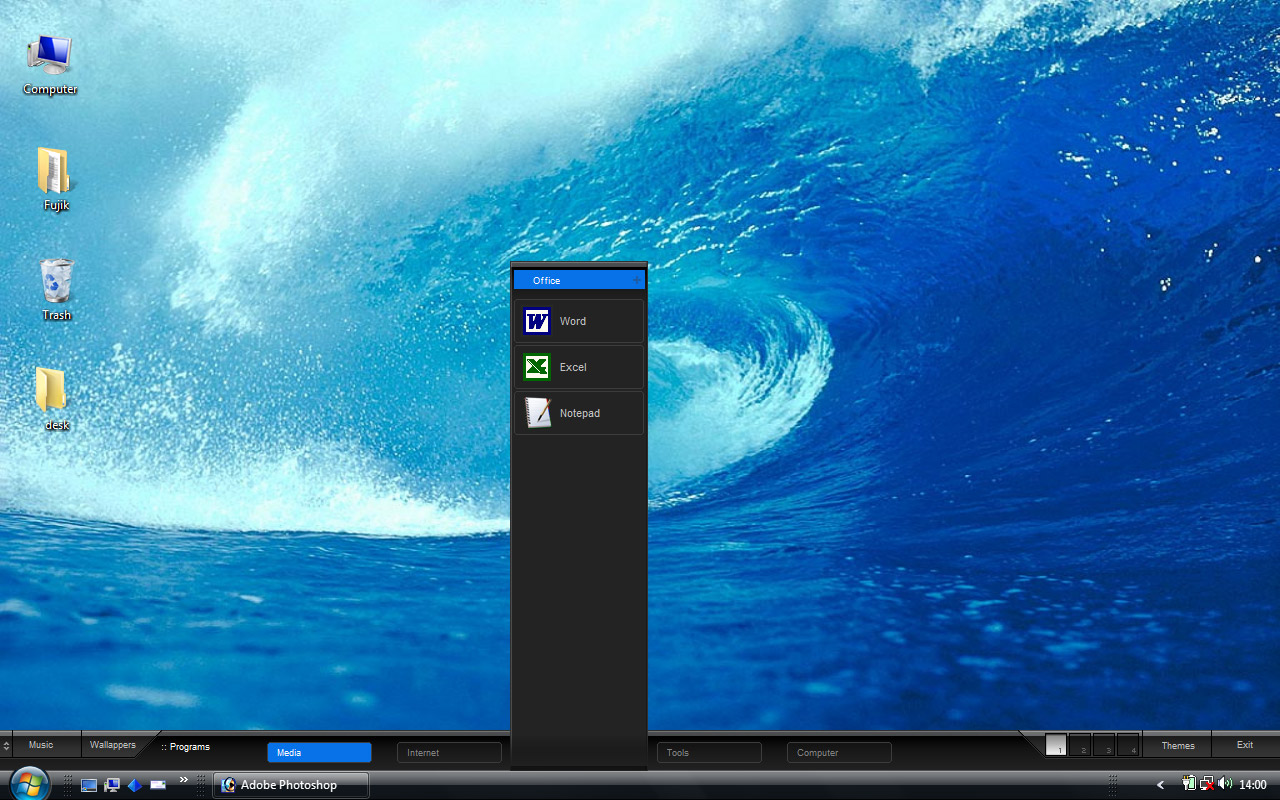Switch to virtual desktop 3
1280x800 pixels.
(1104, 745)
